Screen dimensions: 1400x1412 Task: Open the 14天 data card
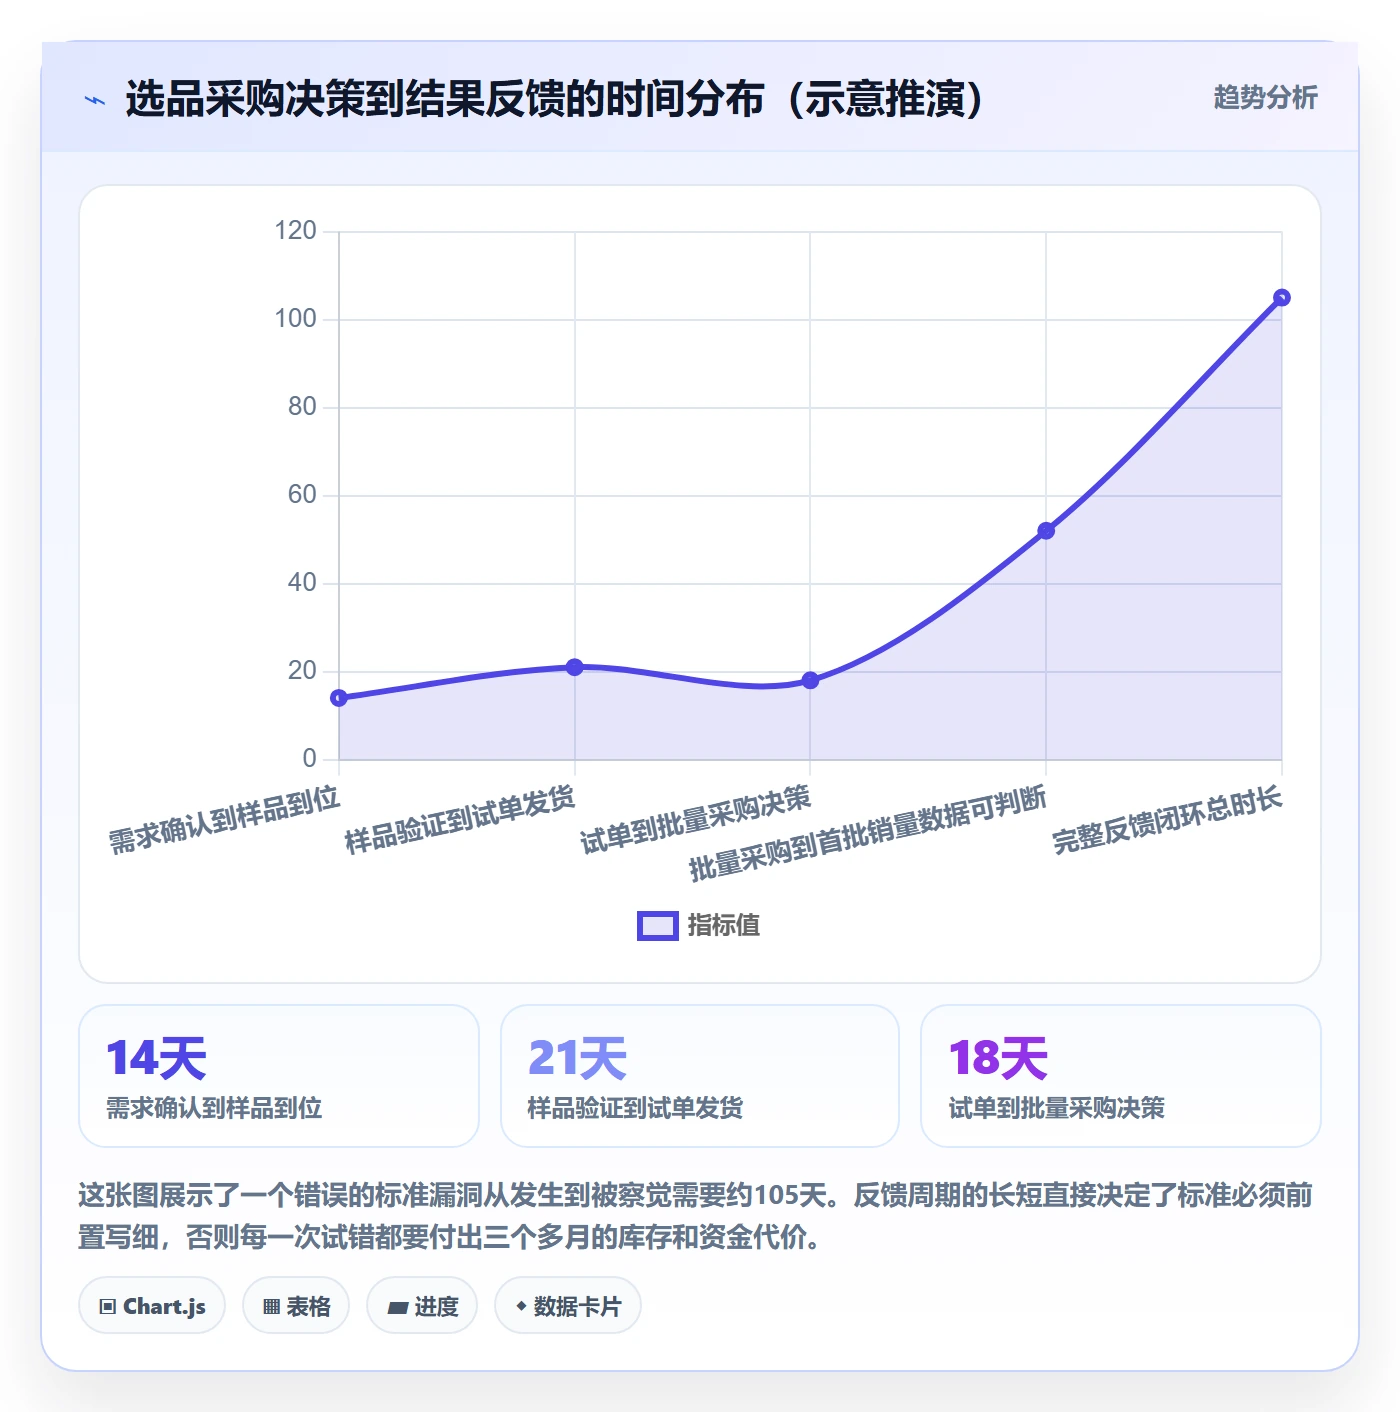(279, 1076)
